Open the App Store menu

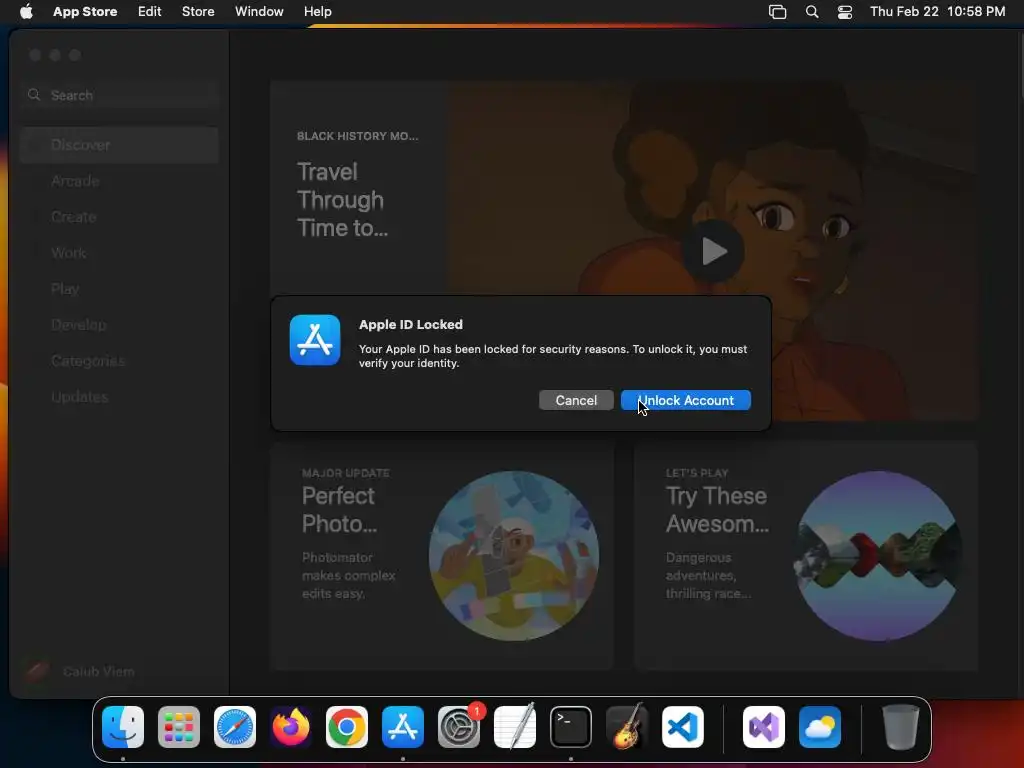pyautogui.click(x=85, y=11)
